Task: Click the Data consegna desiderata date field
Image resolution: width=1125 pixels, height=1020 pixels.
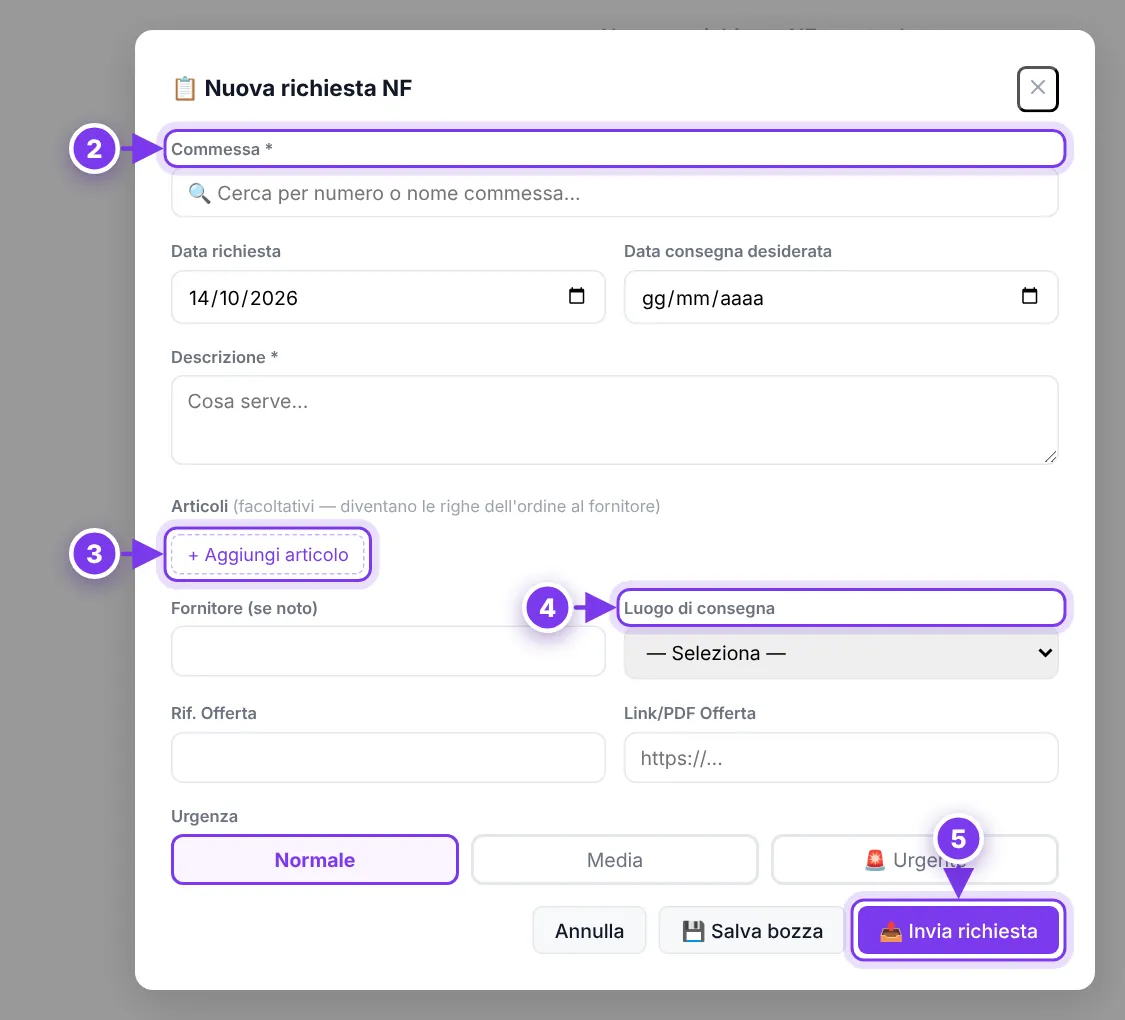Action: (841, 297)
